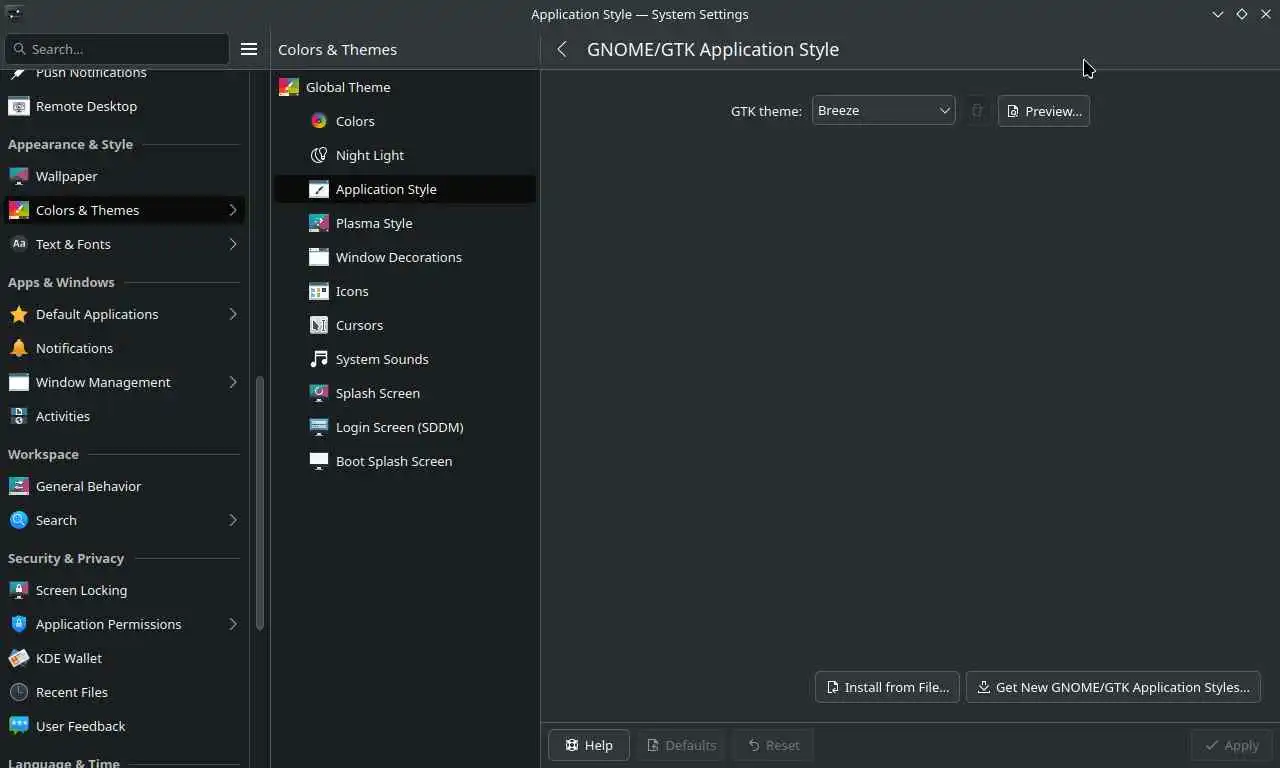Open General Behavior icon
The height and width of the screenshot is (768, 1280).
(18, 486)
